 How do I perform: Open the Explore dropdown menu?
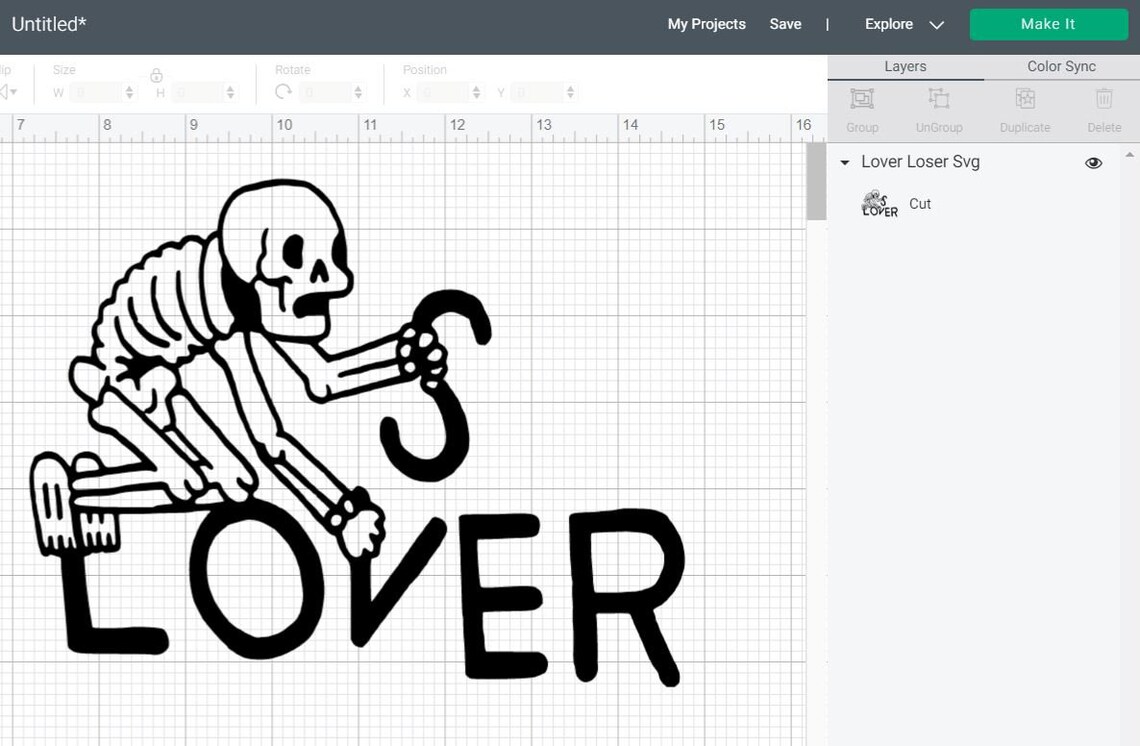click(904, 24)
